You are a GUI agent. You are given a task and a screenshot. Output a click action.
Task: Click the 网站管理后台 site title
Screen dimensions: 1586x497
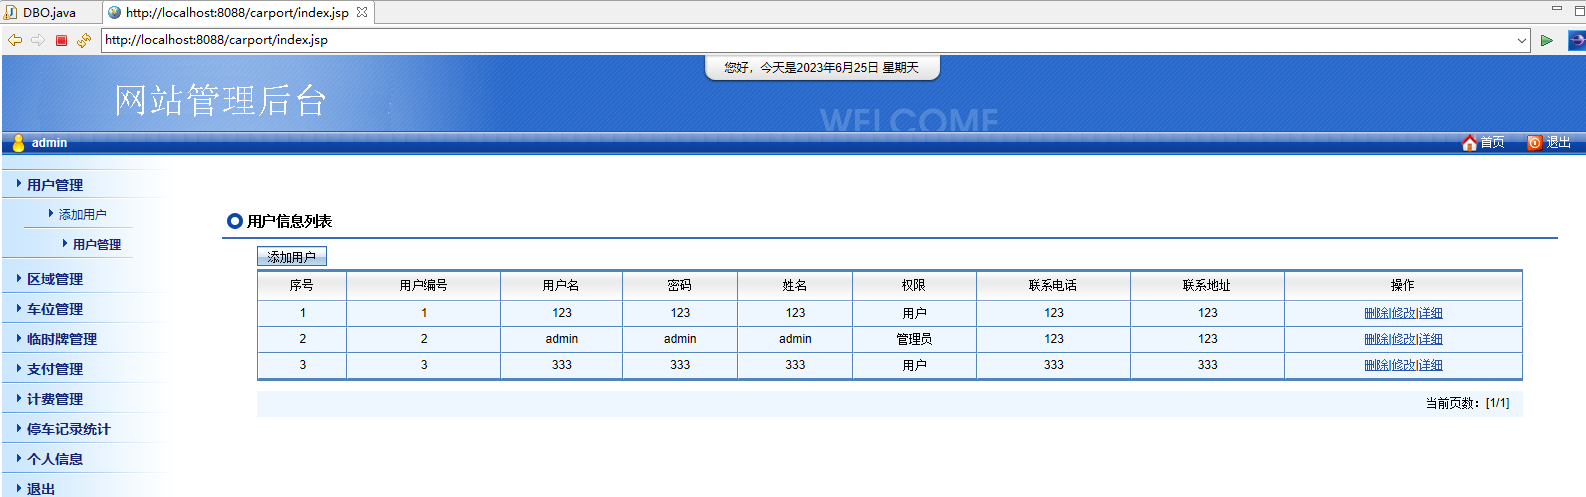click(x=221, y=100)
